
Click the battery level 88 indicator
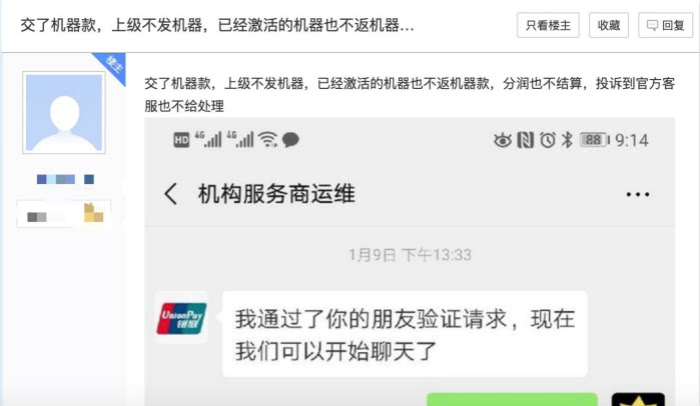595,140
